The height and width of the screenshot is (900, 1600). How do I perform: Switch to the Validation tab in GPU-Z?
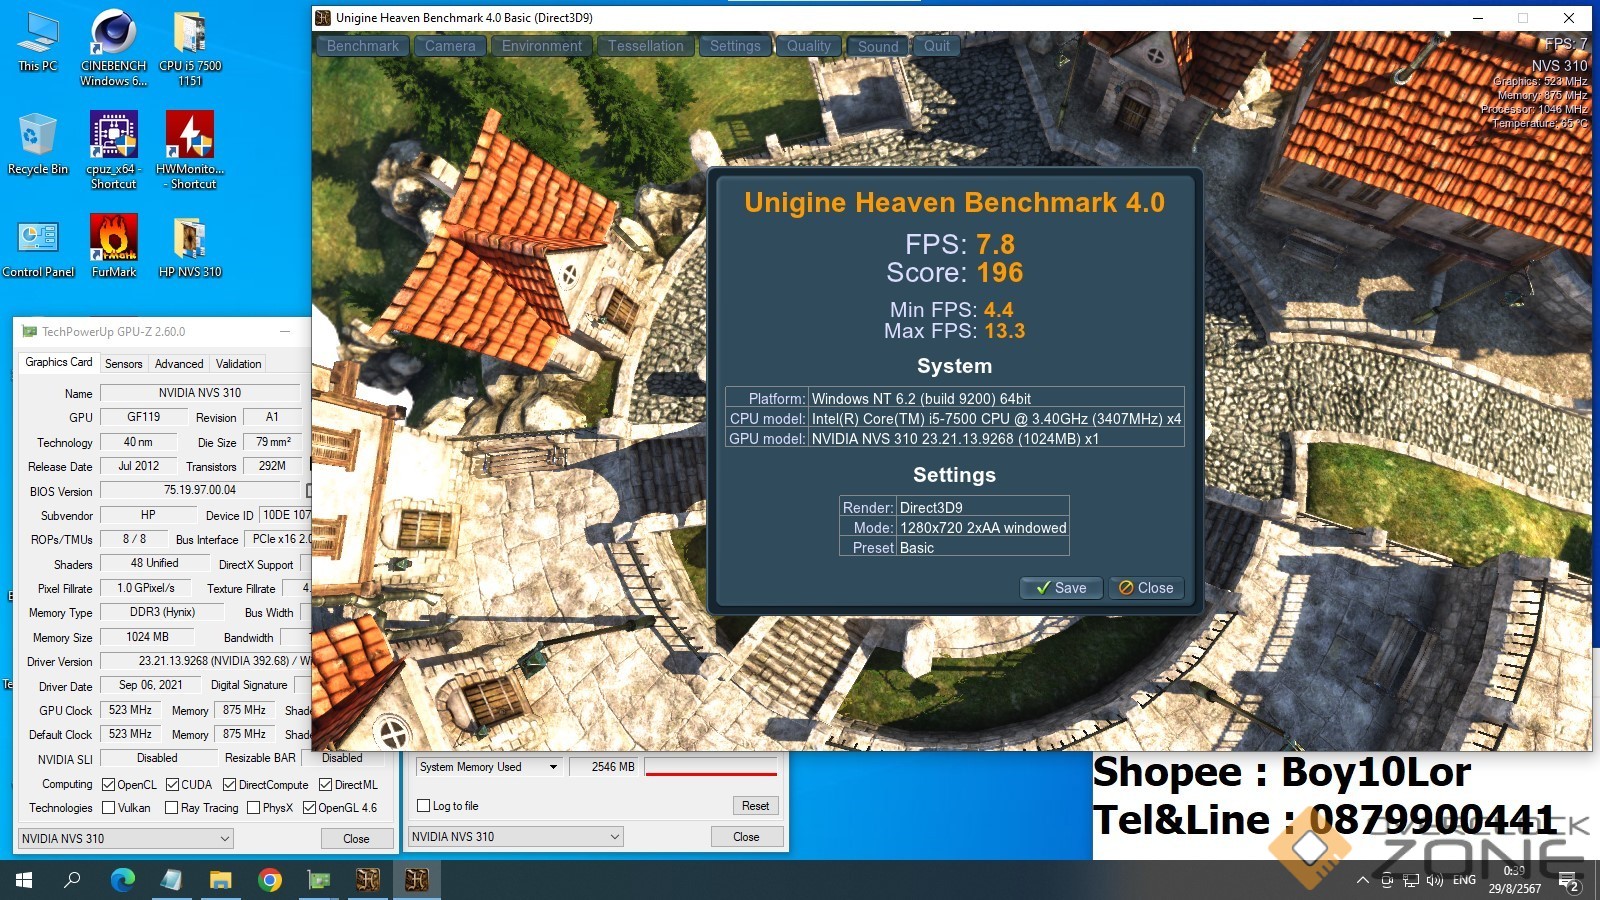238,364
